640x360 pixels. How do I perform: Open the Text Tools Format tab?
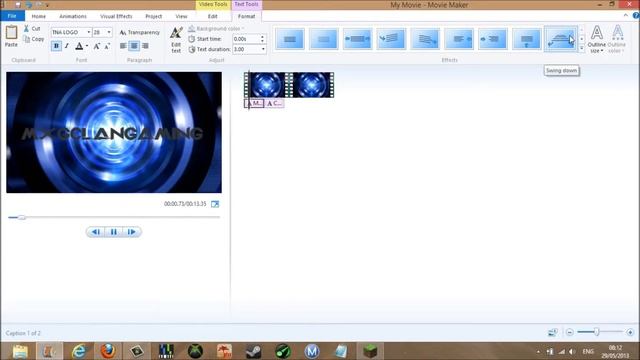(x=247, y=16)
